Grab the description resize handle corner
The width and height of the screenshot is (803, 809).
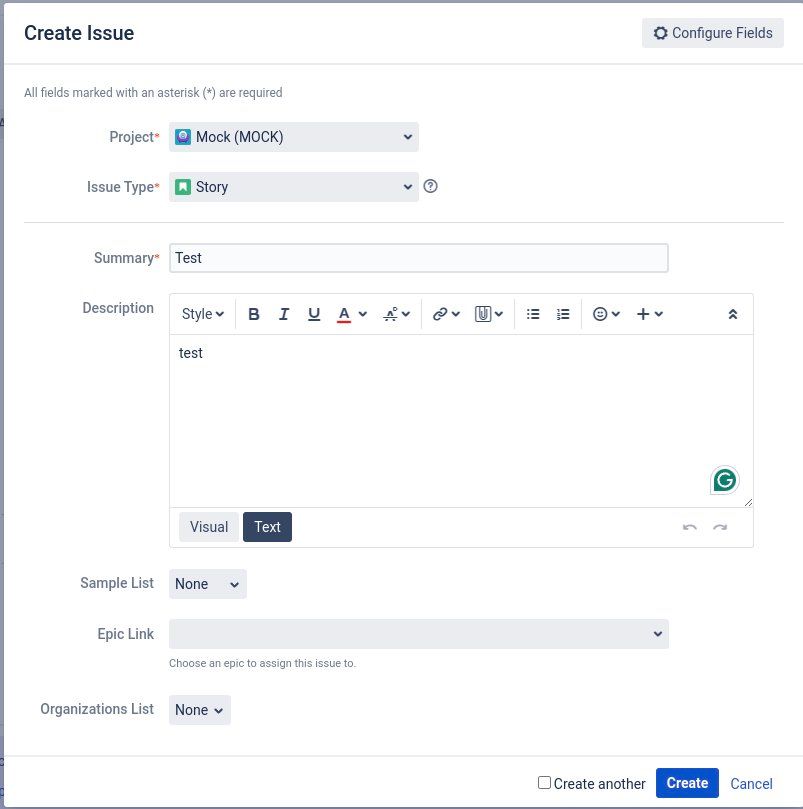(x=748, y=503)
